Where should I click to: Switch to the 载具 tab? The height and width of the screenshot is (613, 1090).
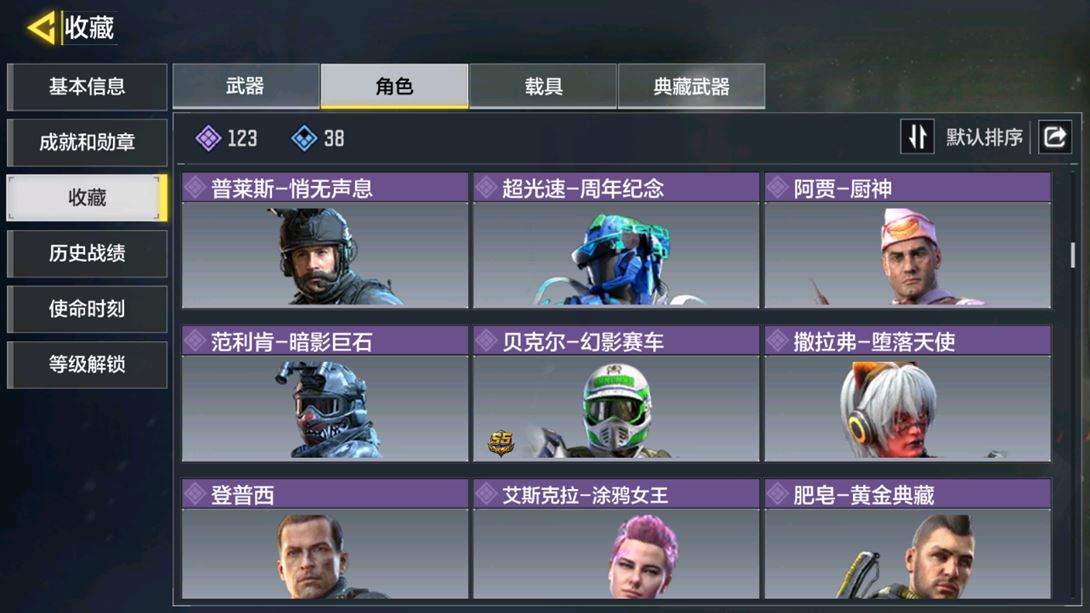tap(543, 86)
